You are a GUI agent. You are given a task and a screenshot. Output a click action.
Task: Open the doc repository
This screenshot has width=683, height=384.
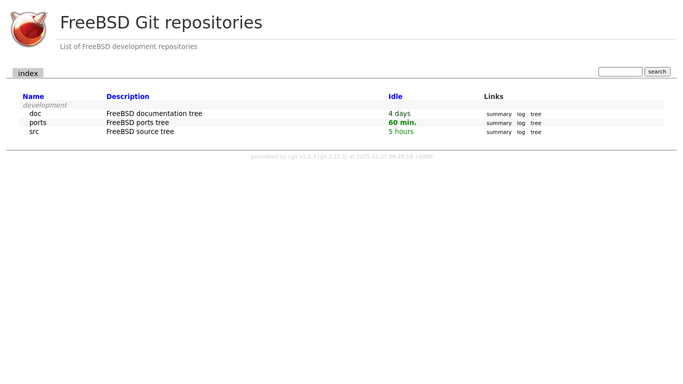click(35, 114)
